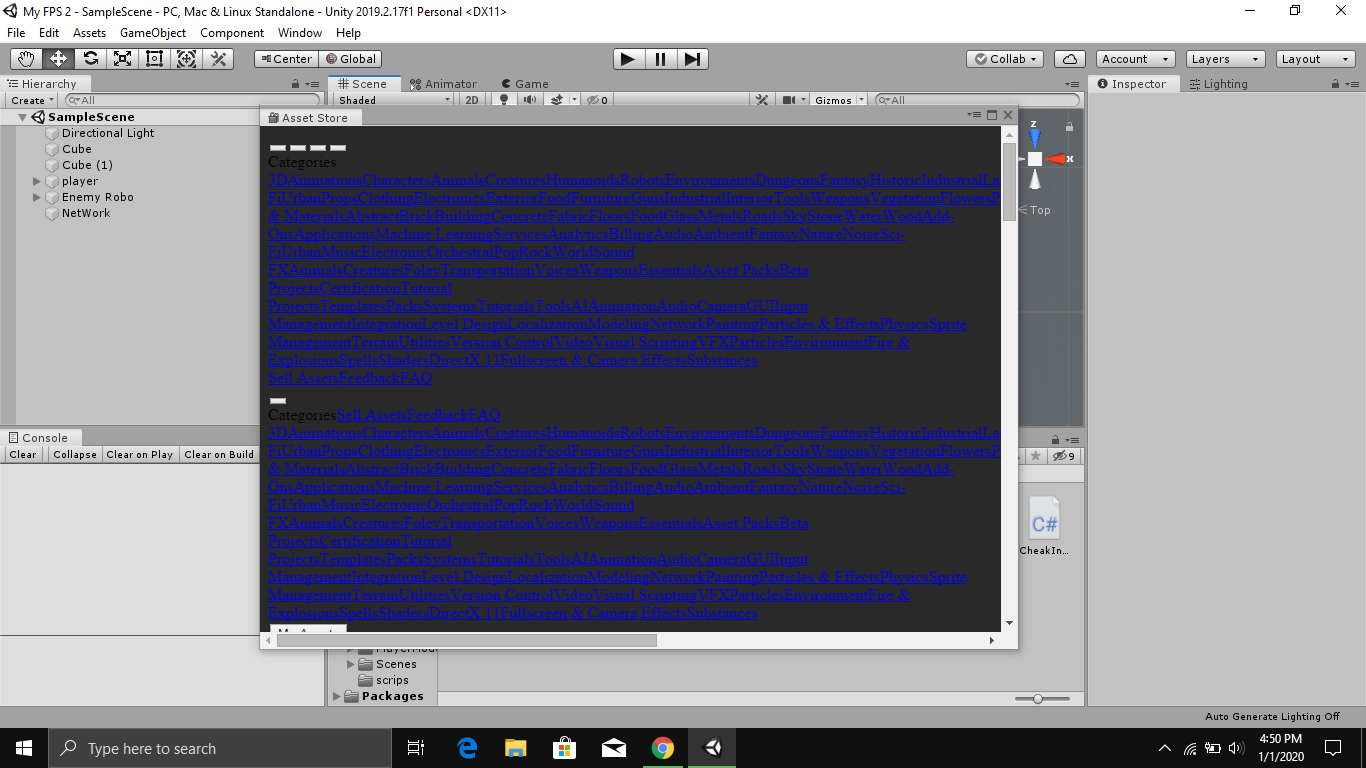Toggle 2D view mode
This screenshot has width=1366, height=768.
[x=472, y=100]
